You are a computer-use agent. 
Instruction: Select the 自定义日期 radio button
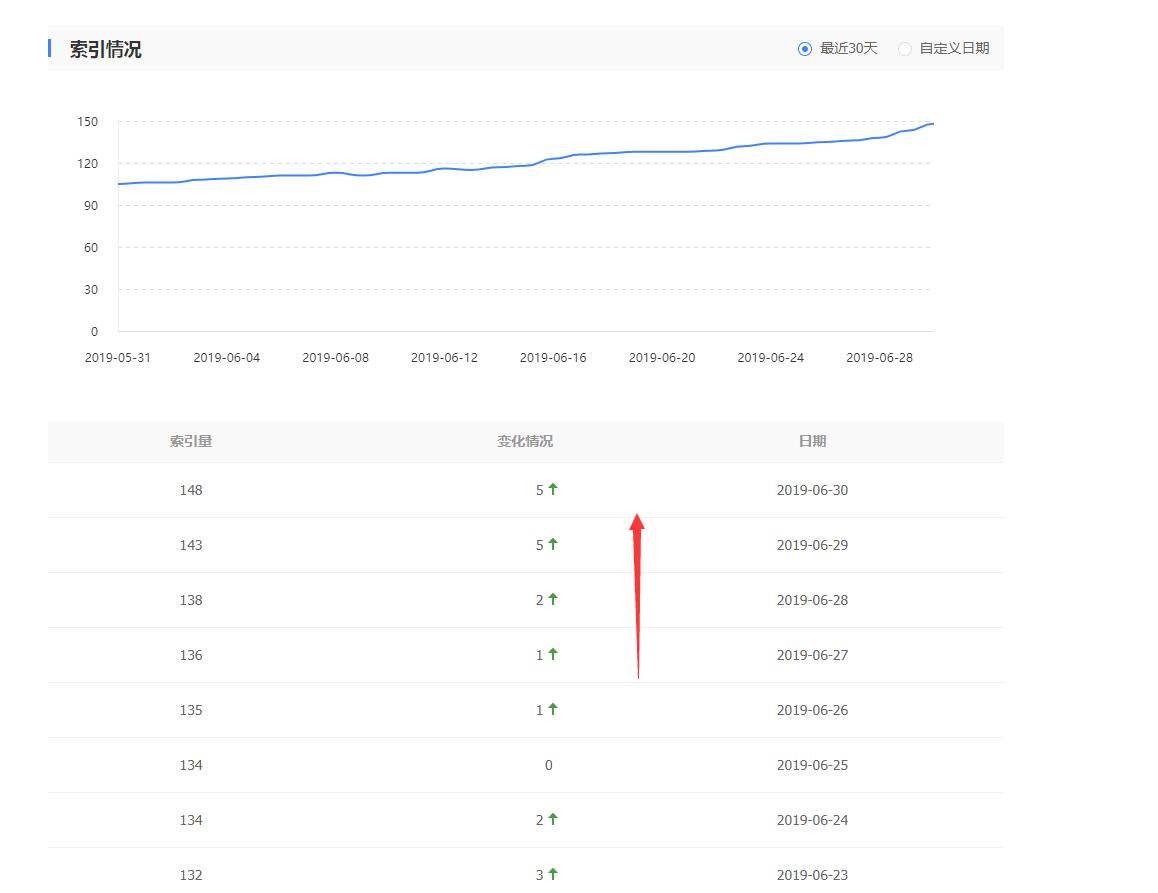tap(905, 49)
